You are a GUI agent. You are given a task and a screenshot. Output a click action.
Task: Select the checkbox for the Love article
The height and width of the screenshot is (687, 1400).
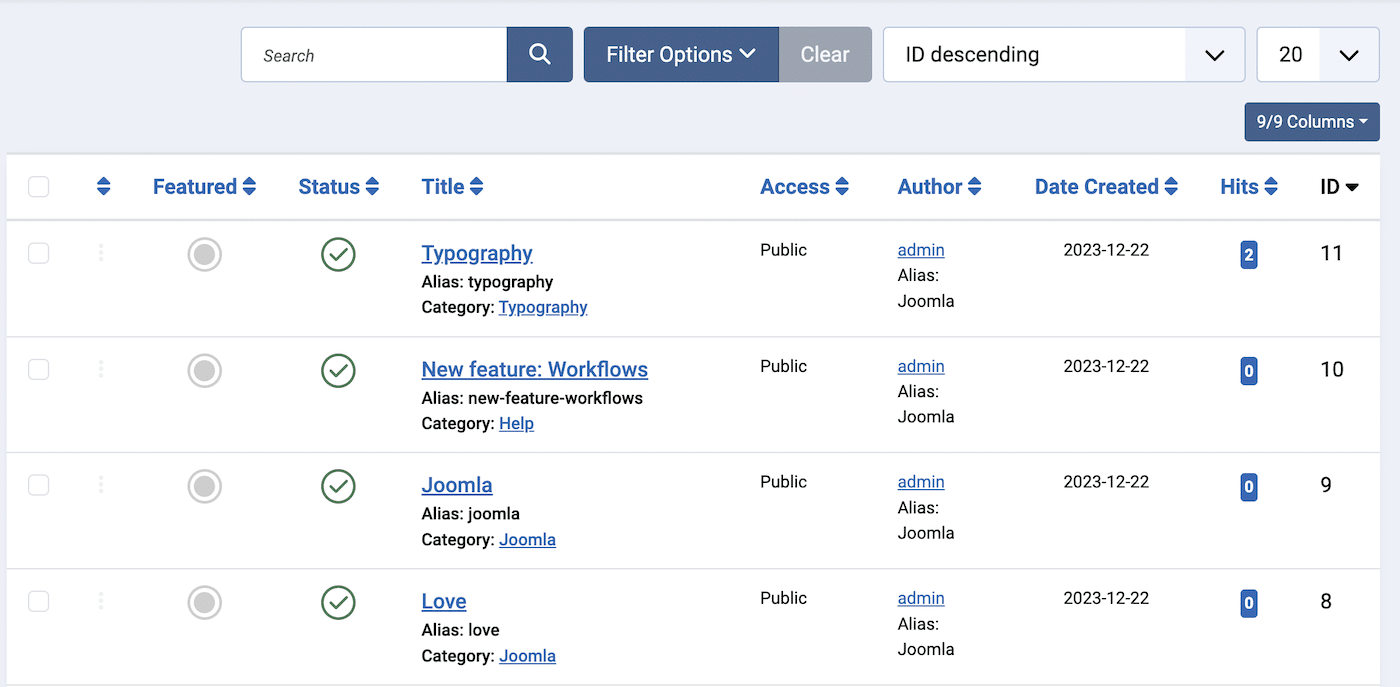(38, 601)
